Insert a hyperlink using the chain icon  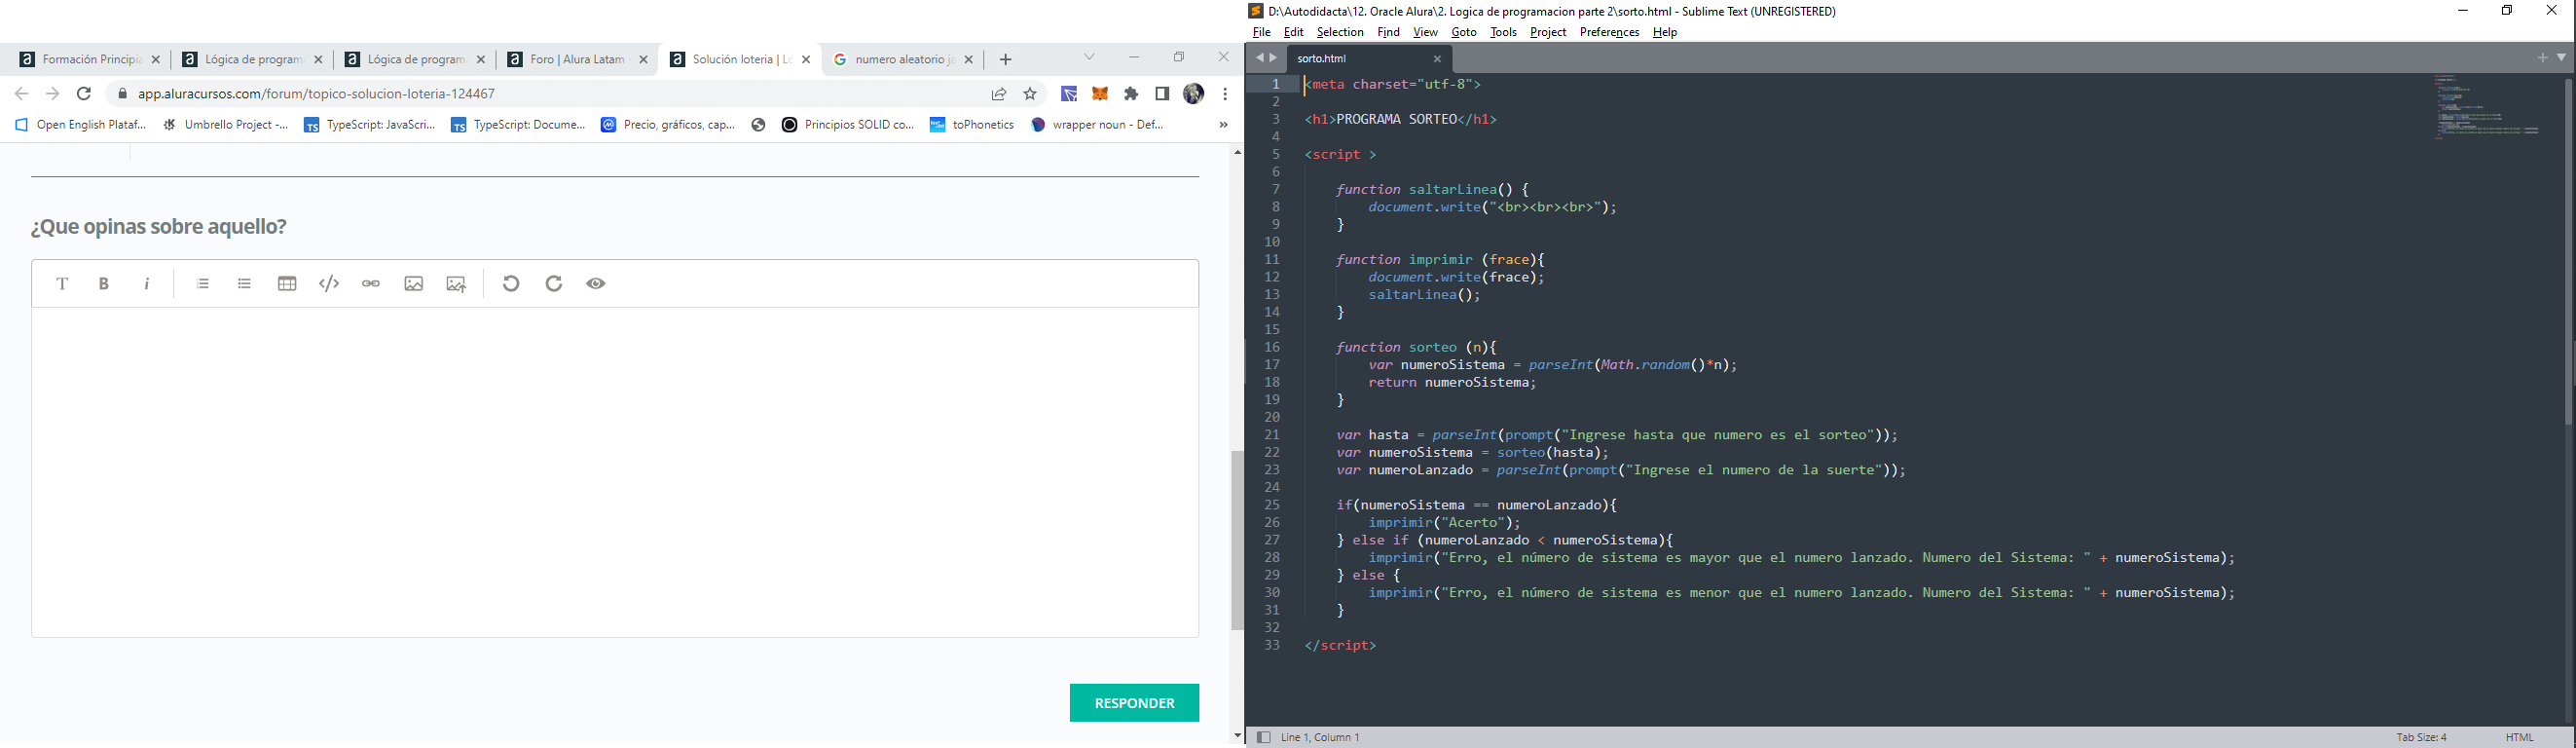371,284
